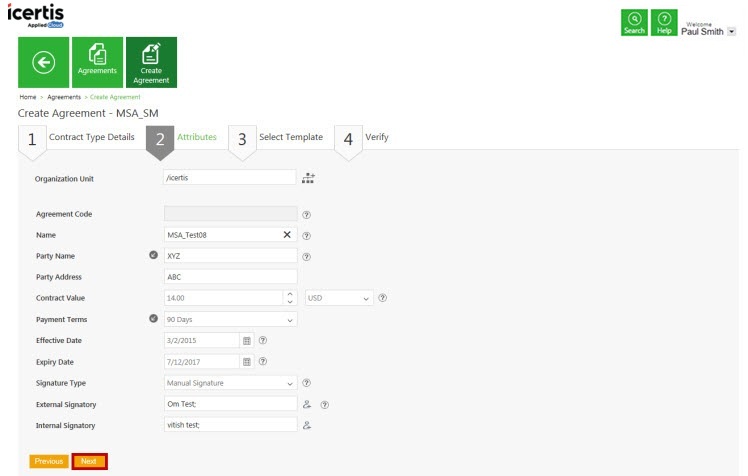Screen dimensions: 748x476
Task: Click the Create Agreement tile
Action: pos(151,63)
